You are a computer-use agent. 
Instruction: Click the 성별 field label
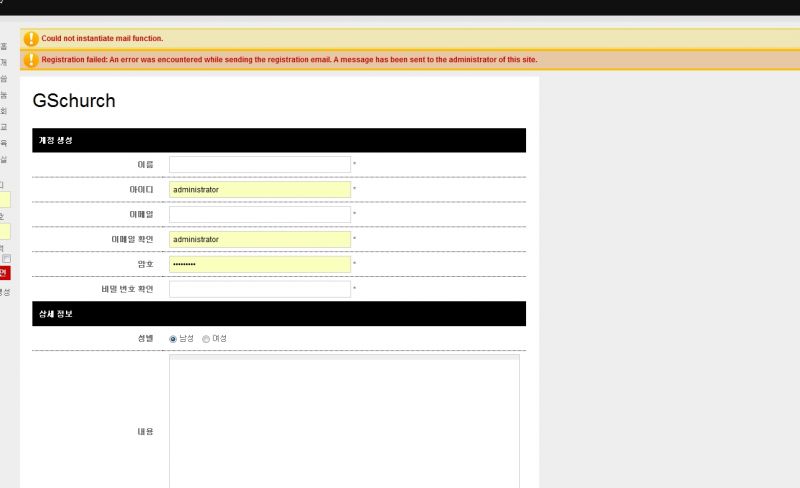tap(145, 338)
